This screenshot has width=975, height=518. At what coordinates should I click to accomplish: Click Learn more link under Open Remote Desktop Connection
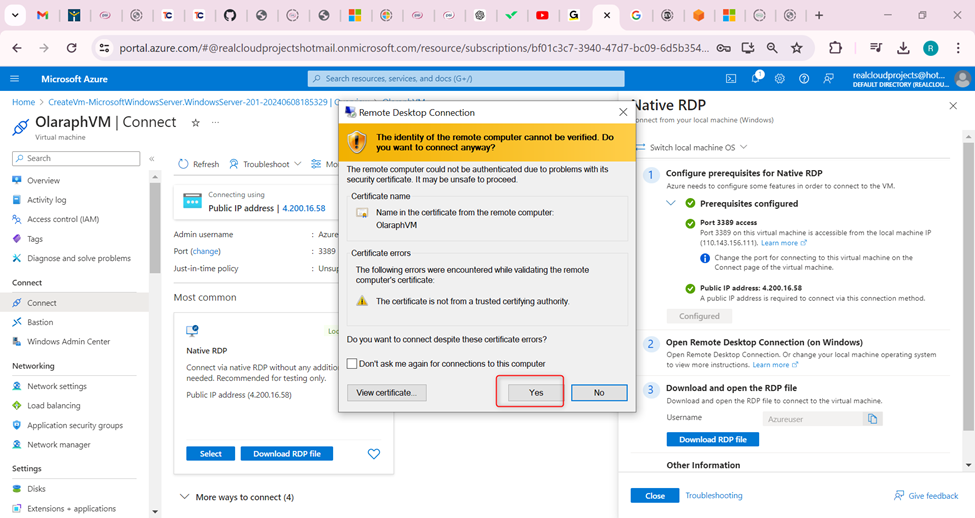(775, 365)
